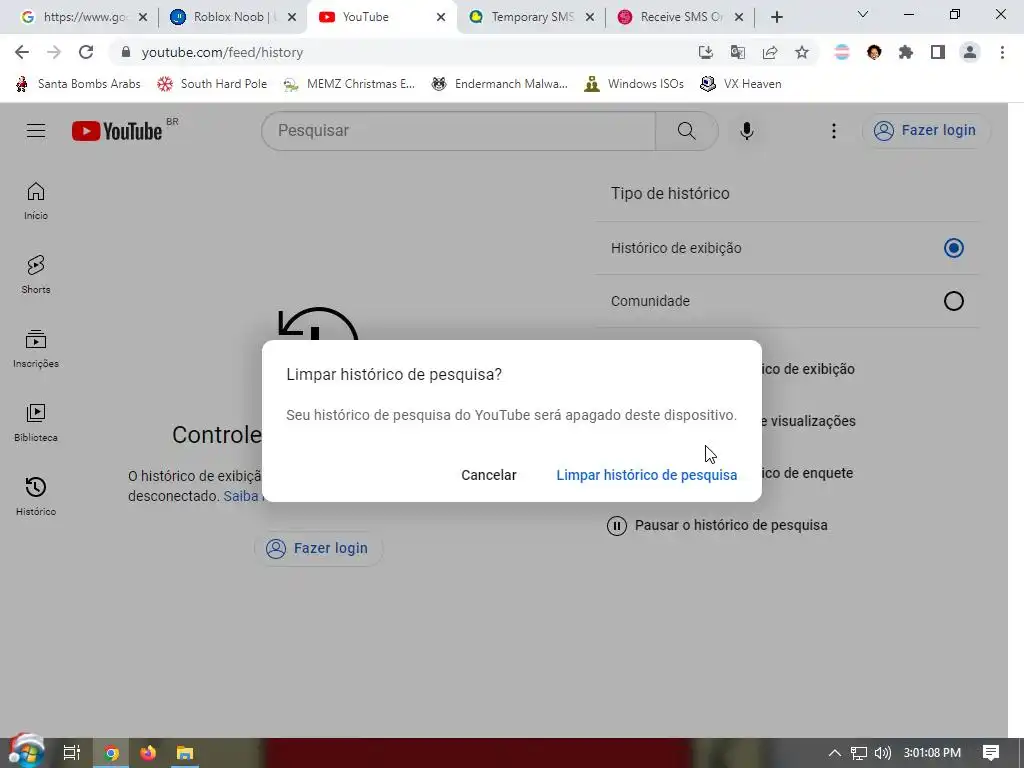Click Pausar o histórico de pesquisa
Screen dimensions: 1024x768
tap(717, 525)
